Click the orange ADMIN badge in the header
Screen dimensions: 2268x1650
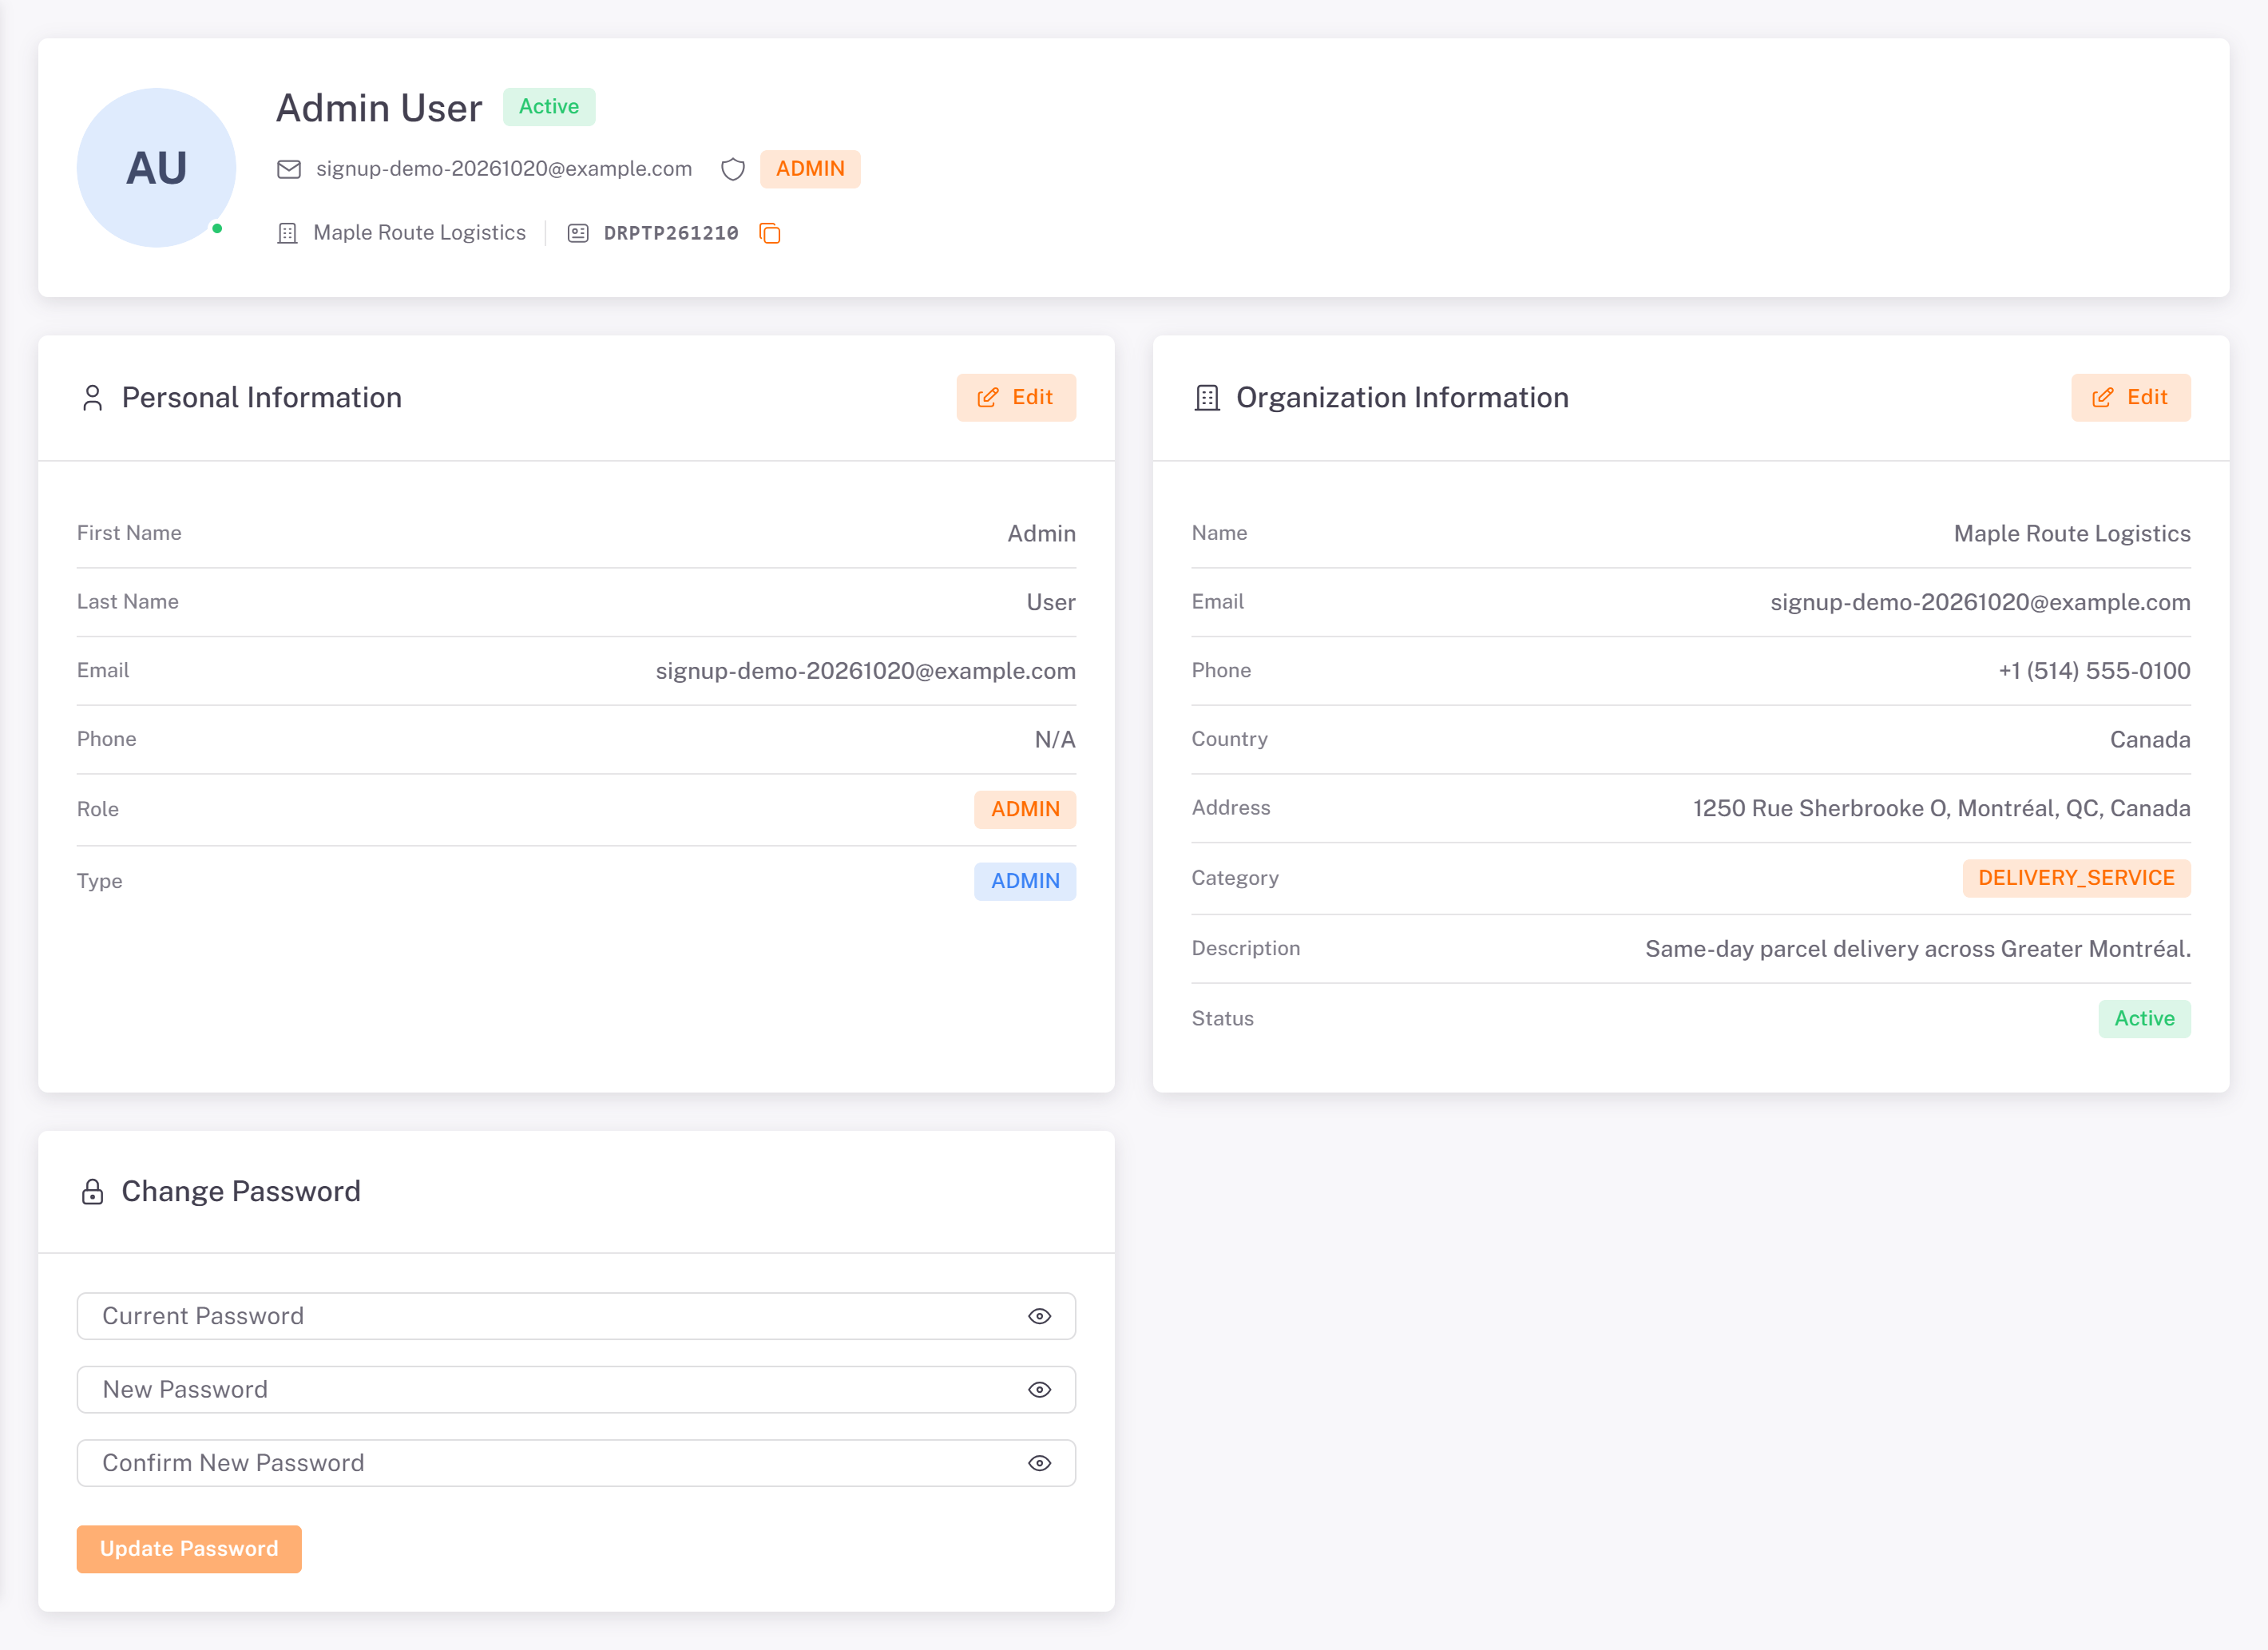(810, 169)
